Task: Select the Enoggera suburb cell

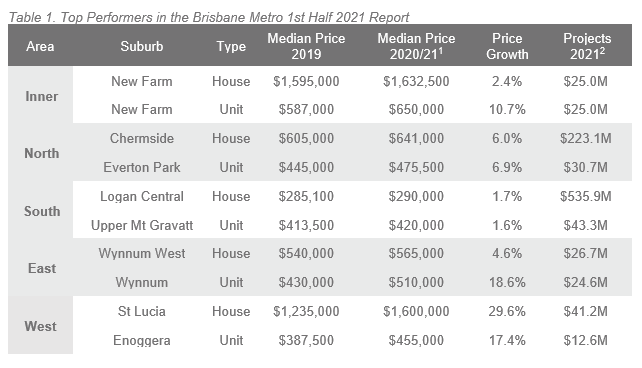Action: [x=142, y=341]
